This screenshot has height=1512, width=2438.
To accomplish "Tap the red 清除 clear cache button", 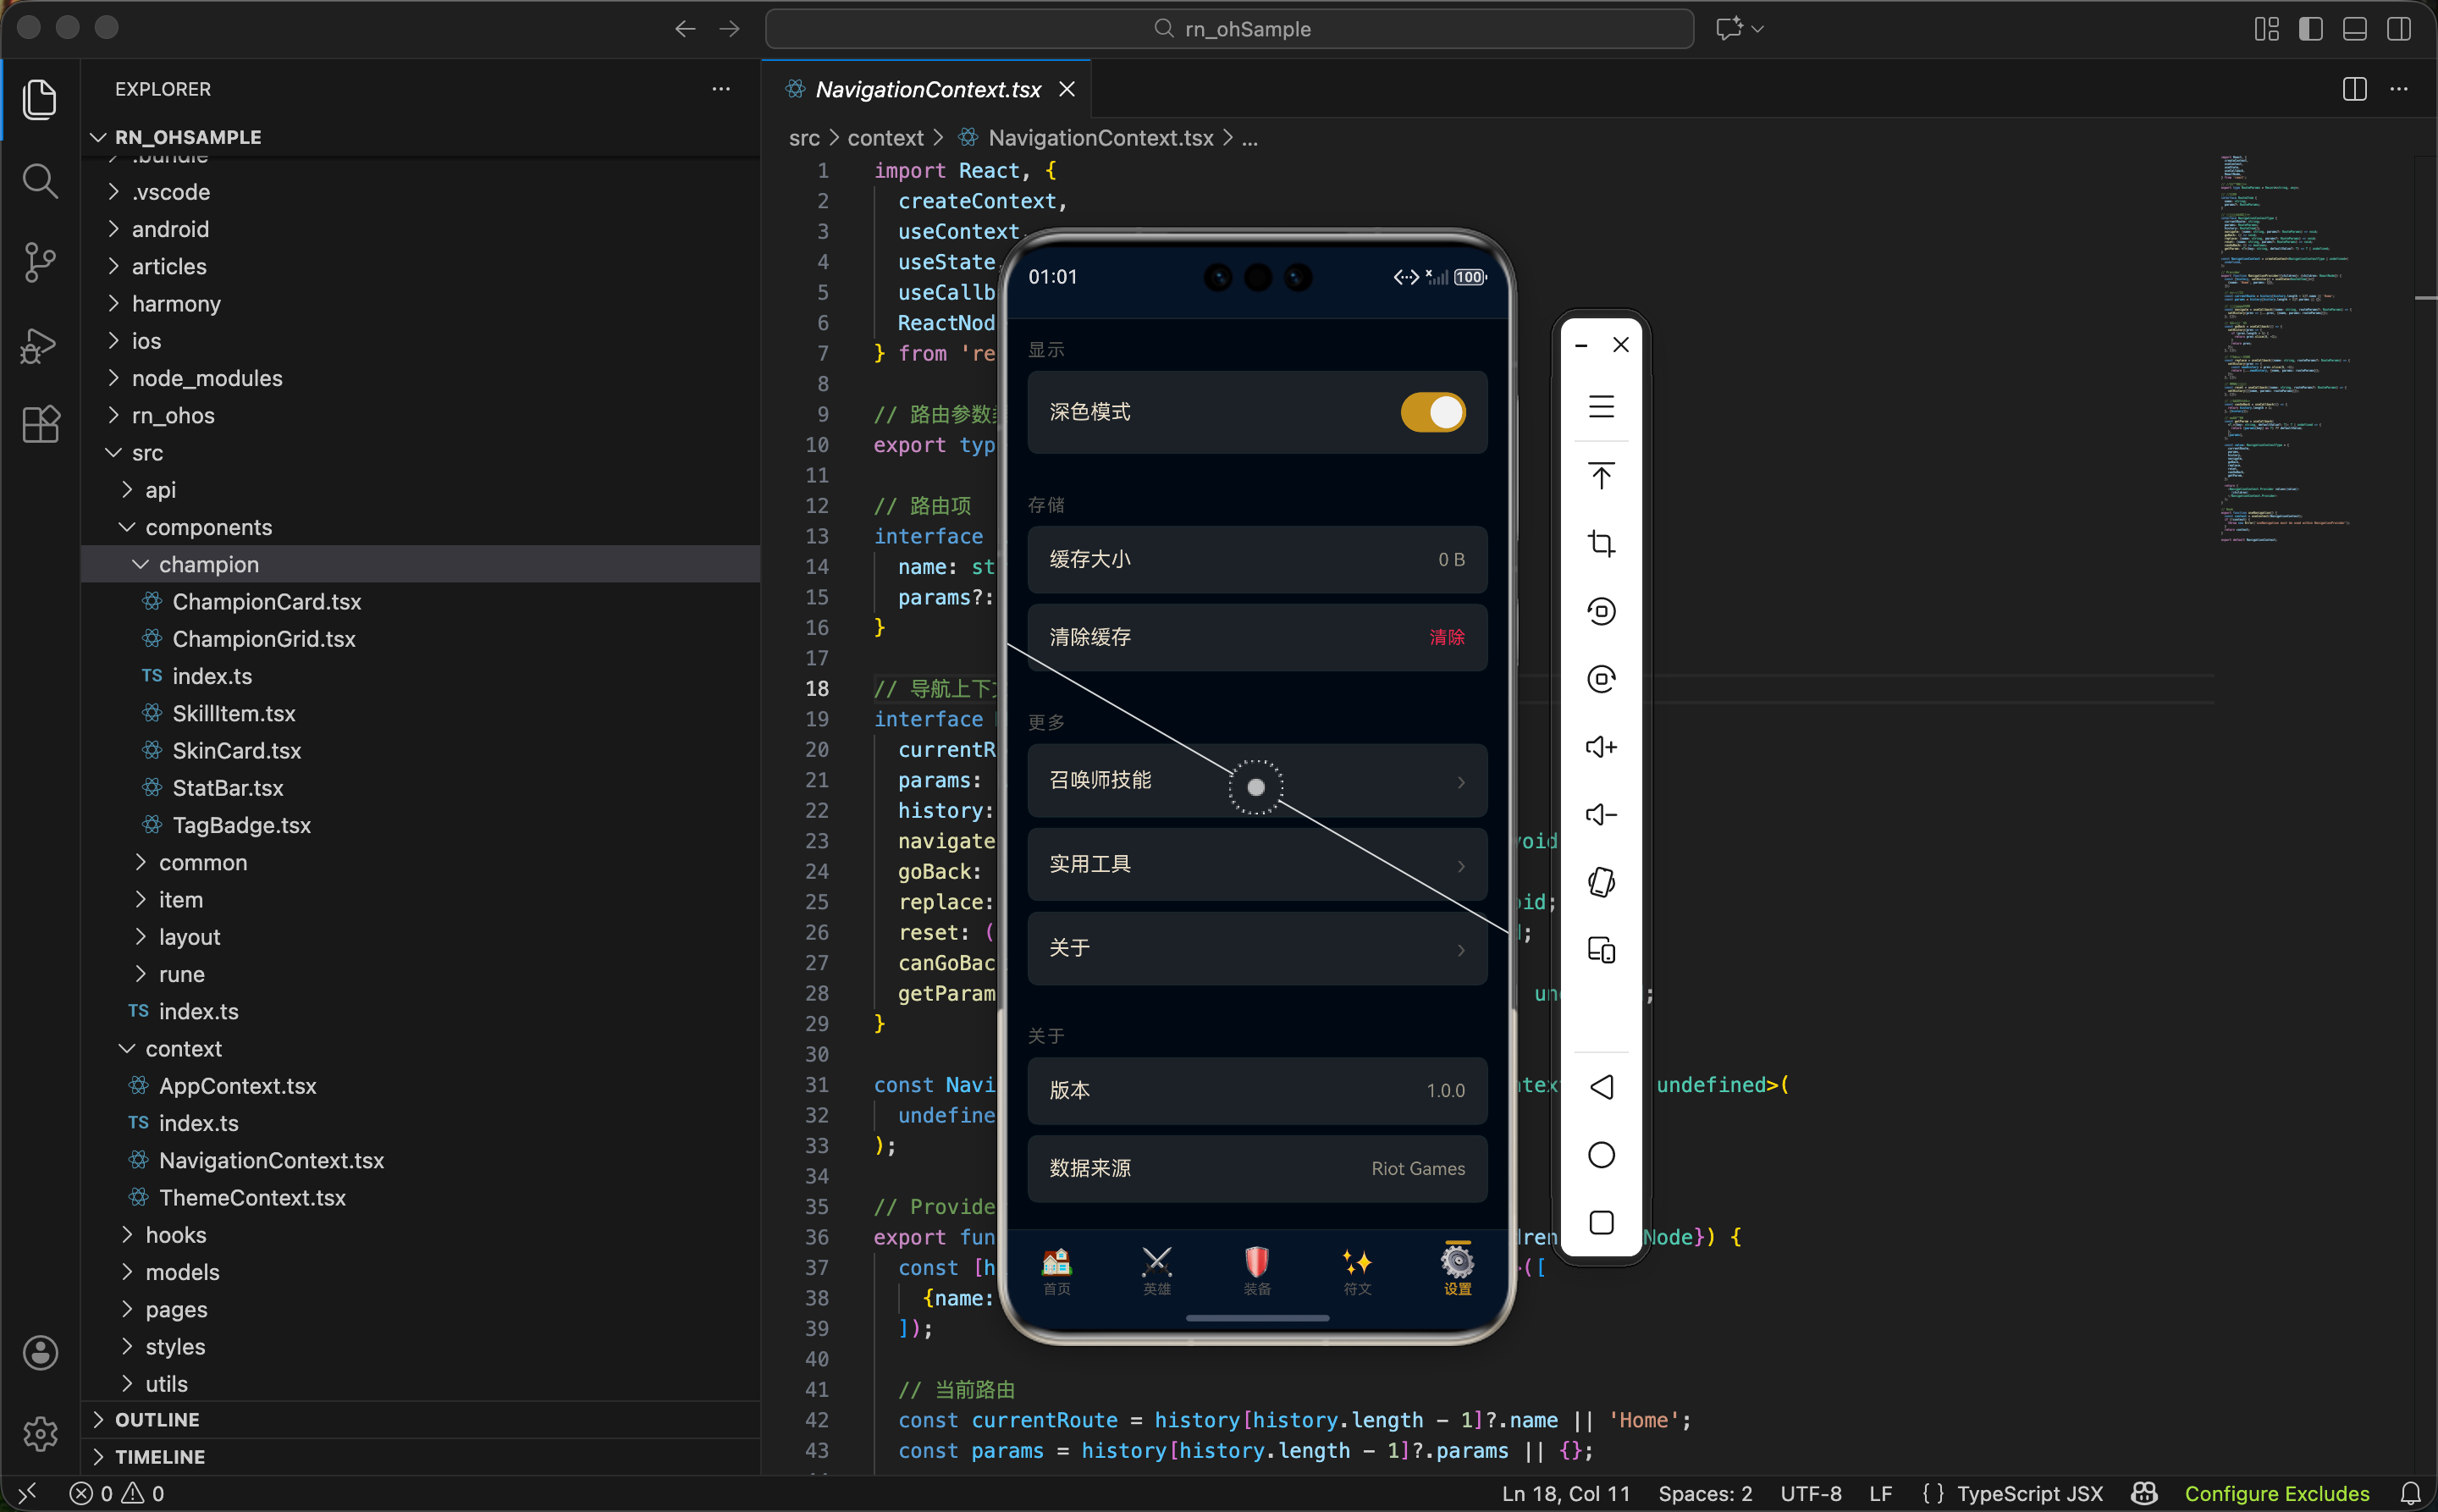I will pyautogui.click(x=1446, y=637).
